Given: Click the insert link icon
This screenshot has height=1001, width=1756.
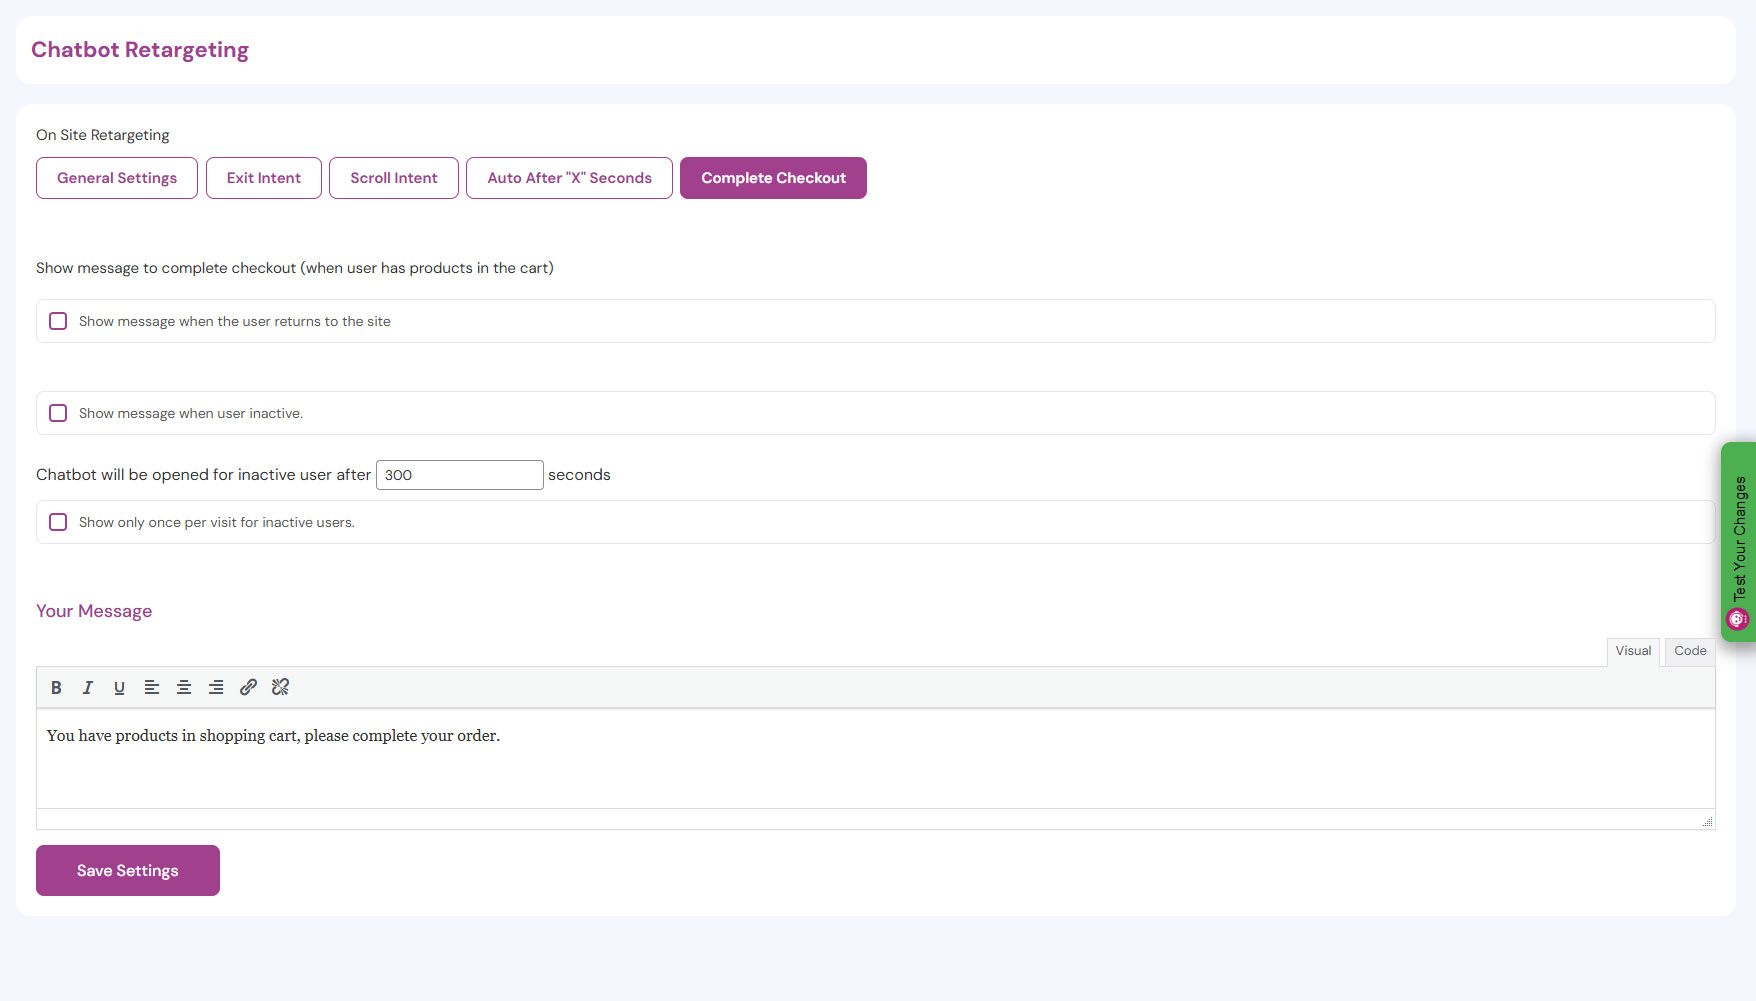Looking at the screenshot, I should pyautogui.click(x=248, y=687).
